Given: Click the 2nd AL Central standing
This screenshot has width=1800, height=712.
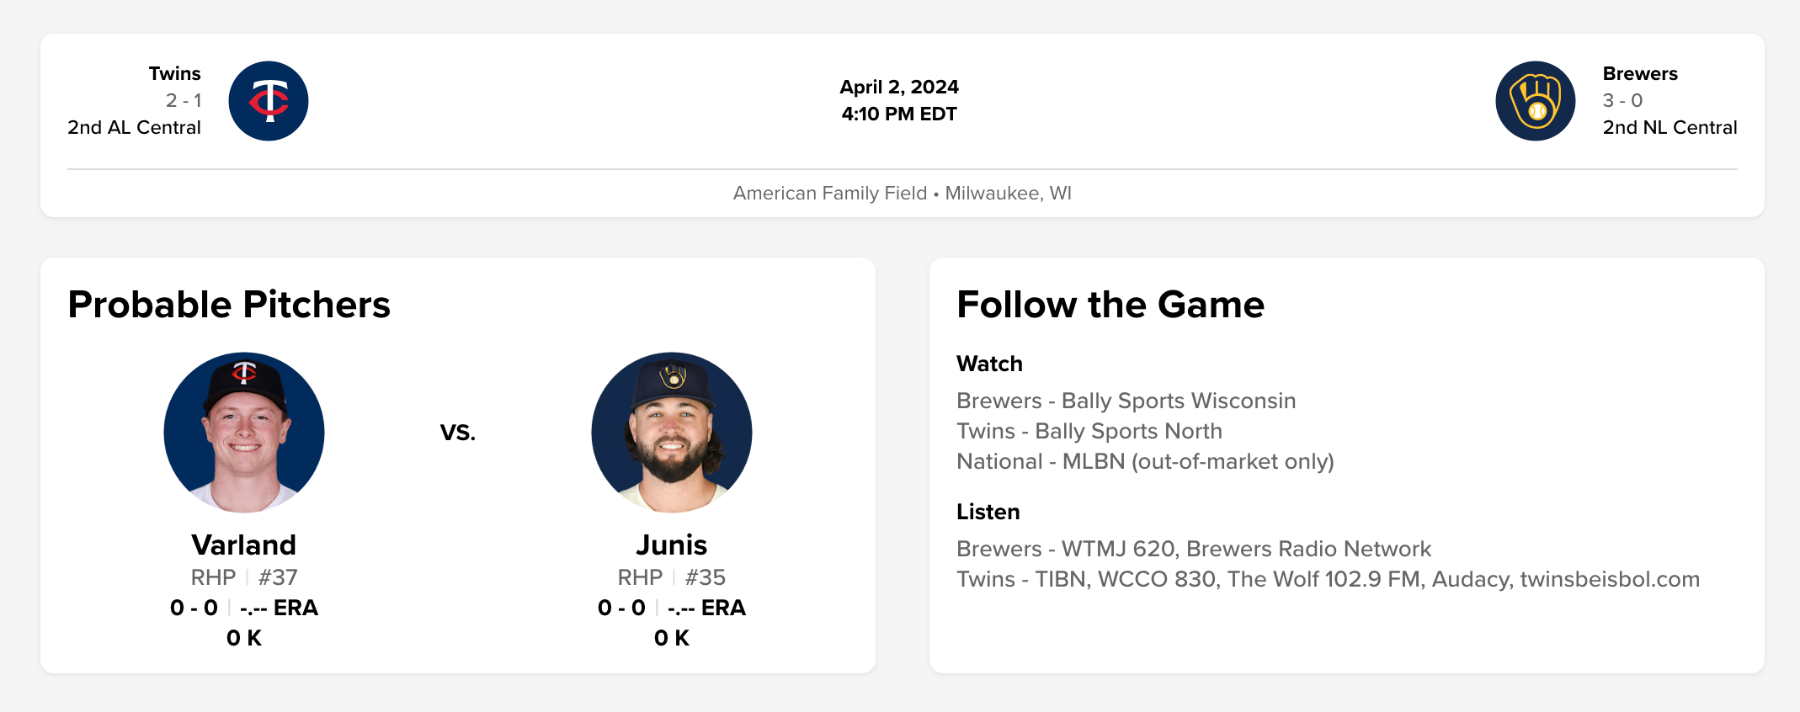Looking at the screenshot, I should (134, 128).
